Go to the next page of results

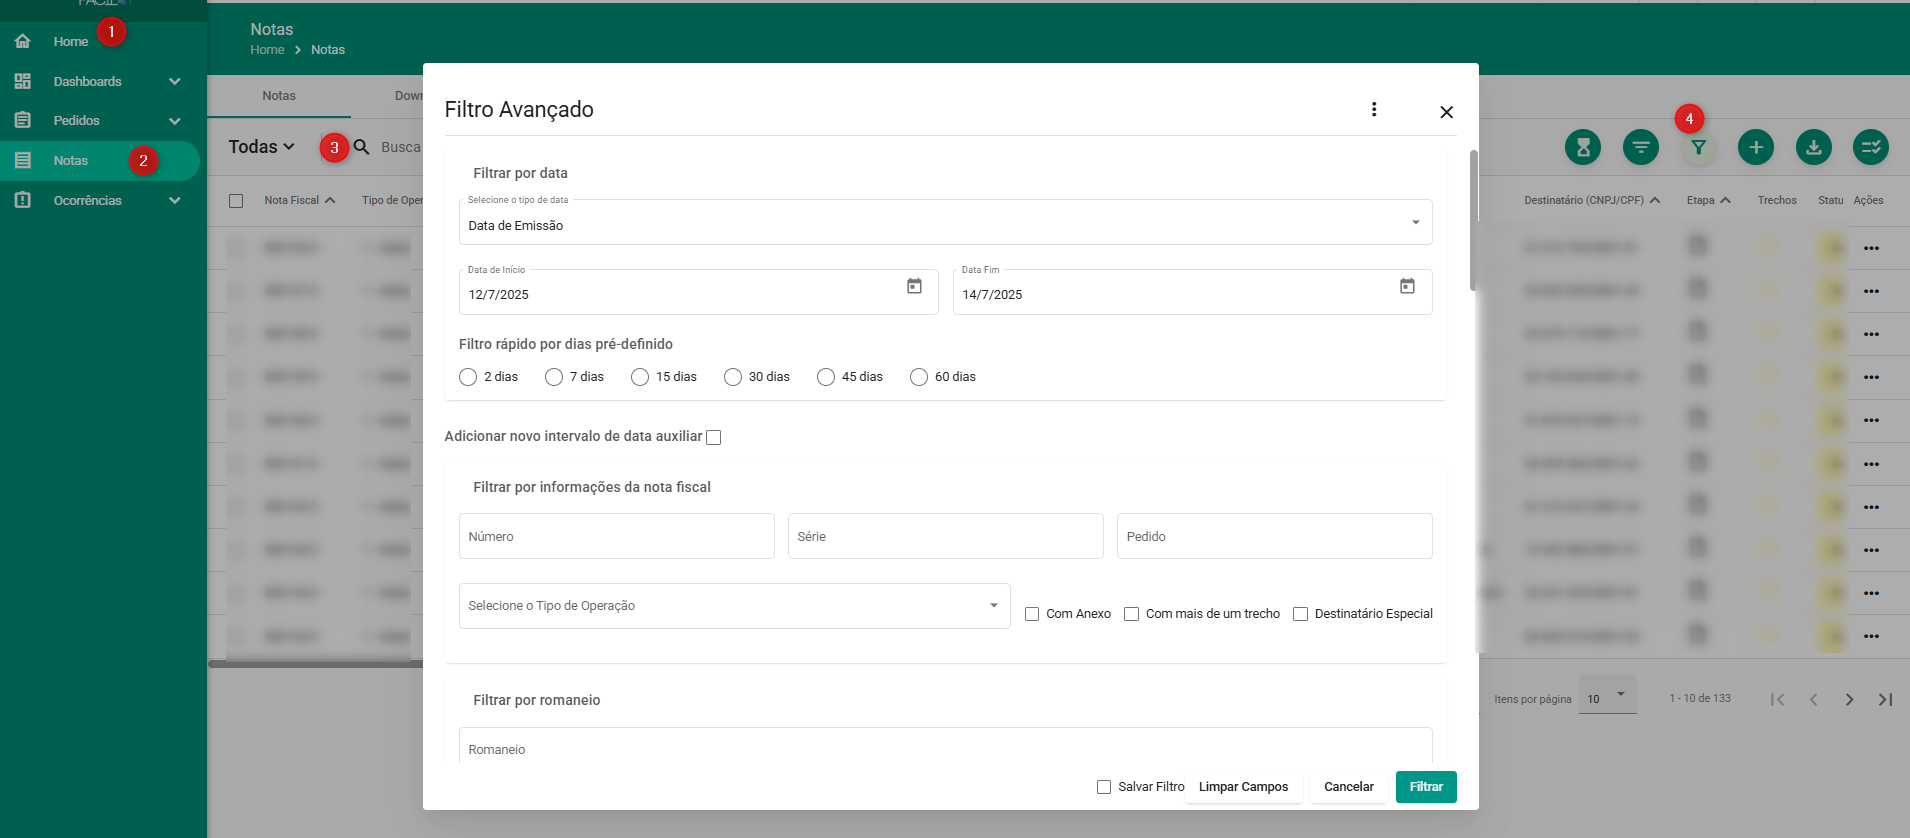pyautogui.click(x=1849, y=699)
